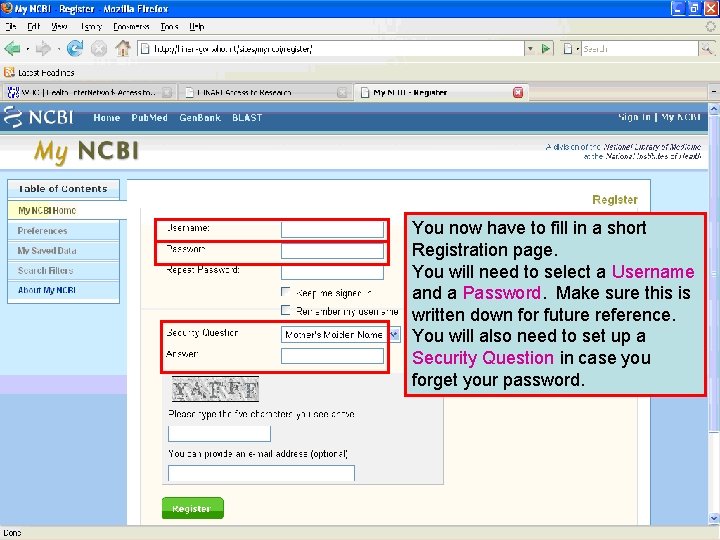This screenshot has width=720, height=540.
Task: Click the browser Back arrow
Action: point(12,48)
